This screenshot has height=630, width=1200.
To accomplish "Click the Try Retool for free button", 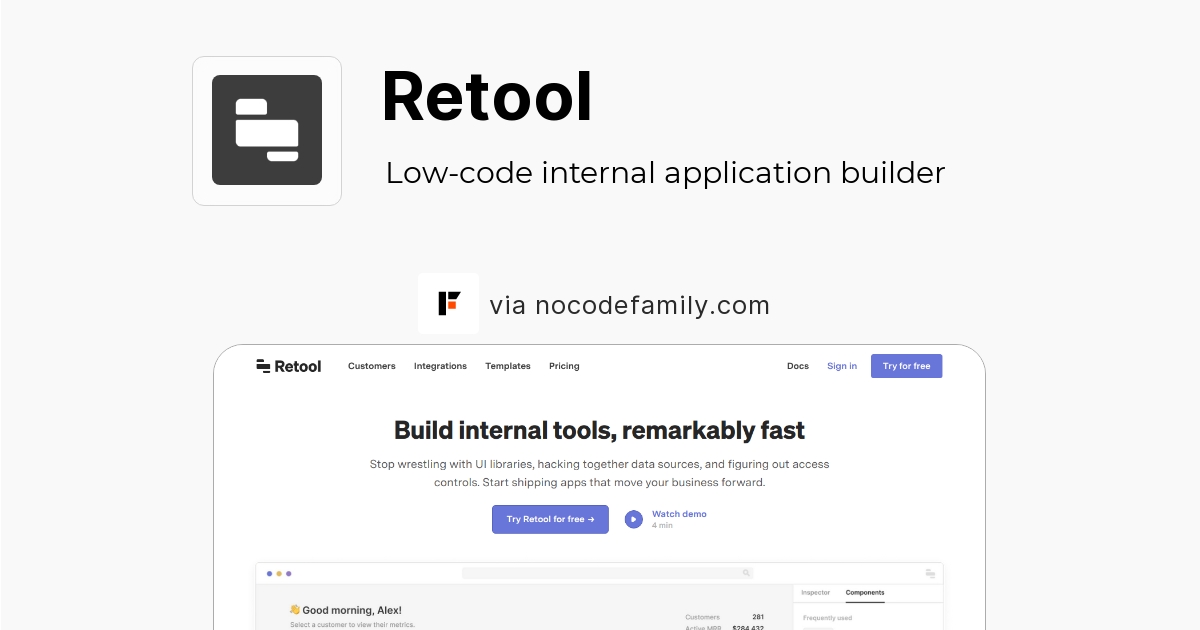I will click(550, 519).
